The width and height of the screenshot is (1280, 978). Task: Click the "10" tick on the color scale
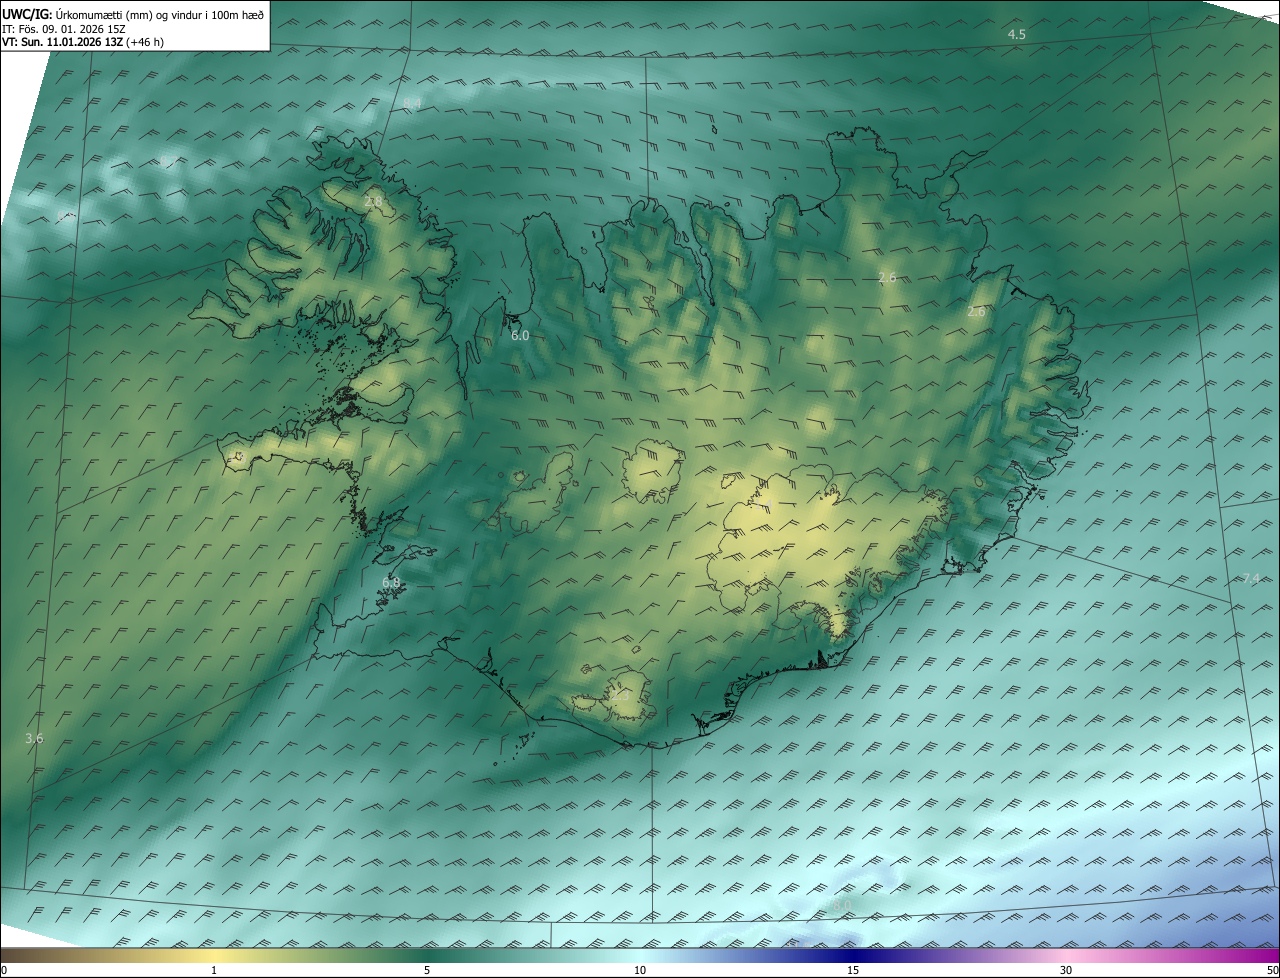click(x=640, y=970)
